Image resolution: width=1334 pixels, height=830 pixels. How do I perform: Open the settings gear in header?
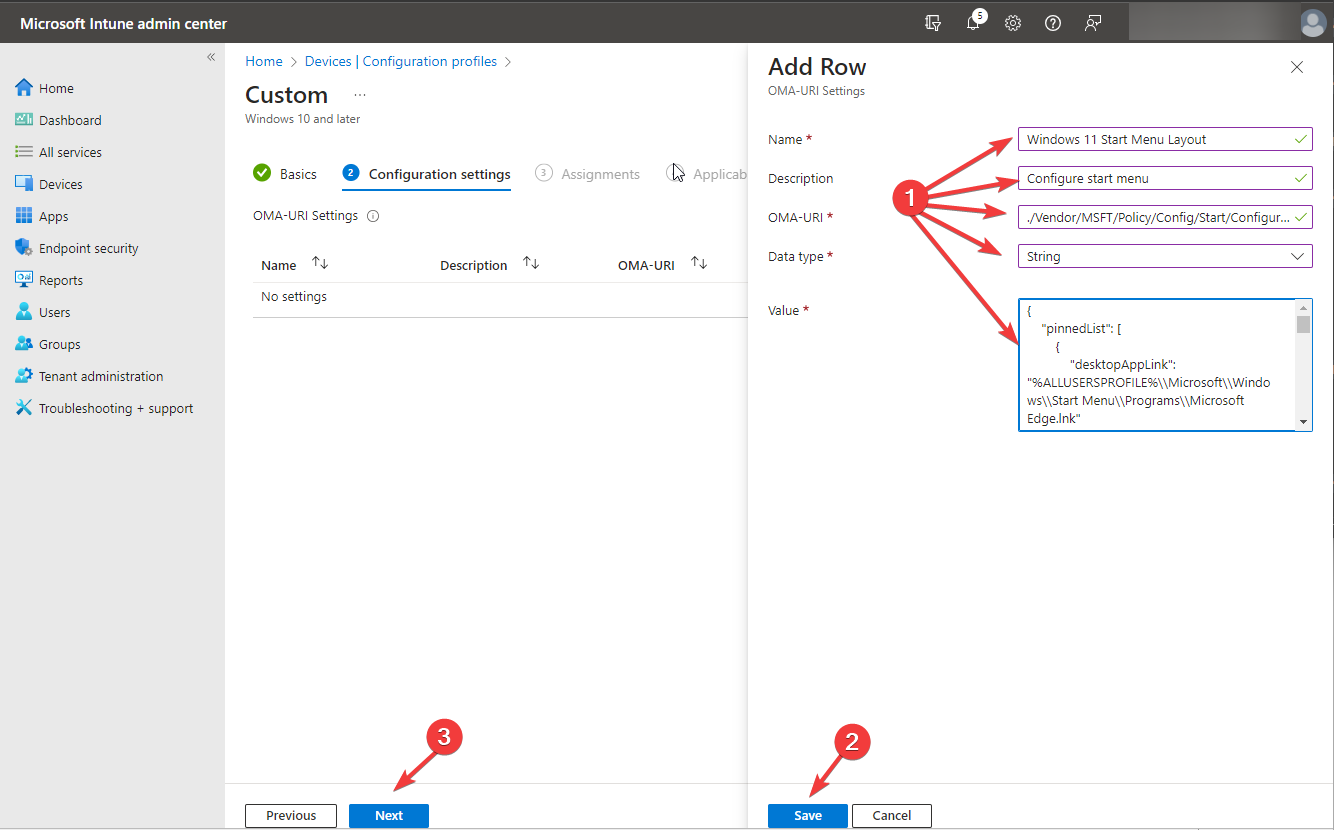(x=1013, y=23)
